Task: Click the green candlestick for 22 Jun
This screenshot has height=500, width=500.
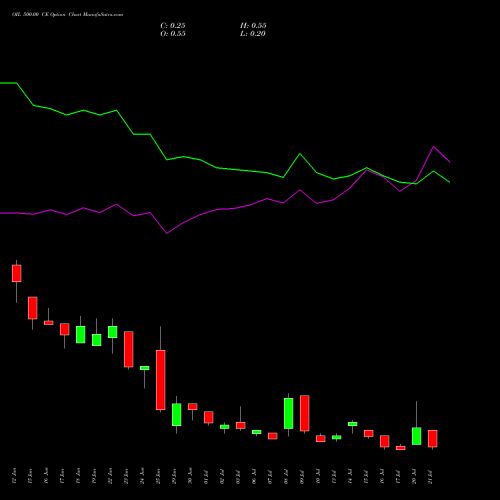Action: [113, 332]
